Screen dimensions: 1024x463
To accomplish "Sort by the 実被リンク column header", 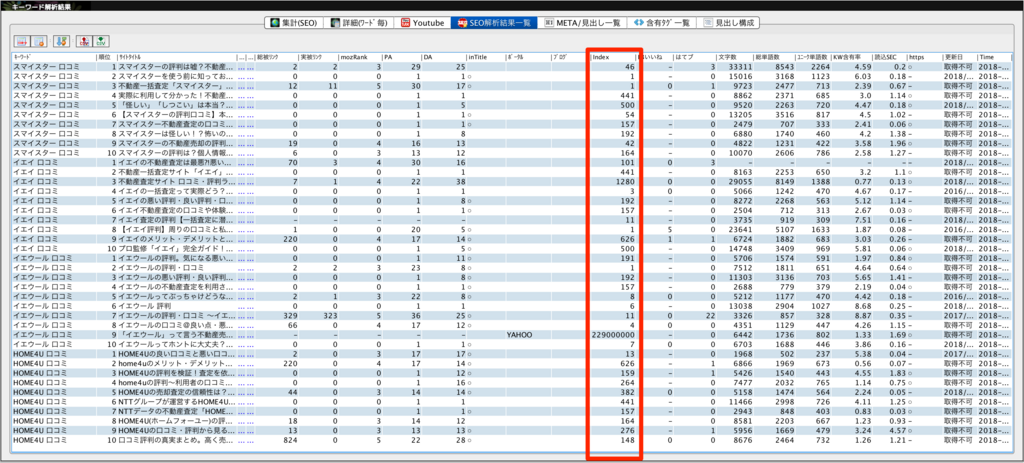I will click(318, 57).
